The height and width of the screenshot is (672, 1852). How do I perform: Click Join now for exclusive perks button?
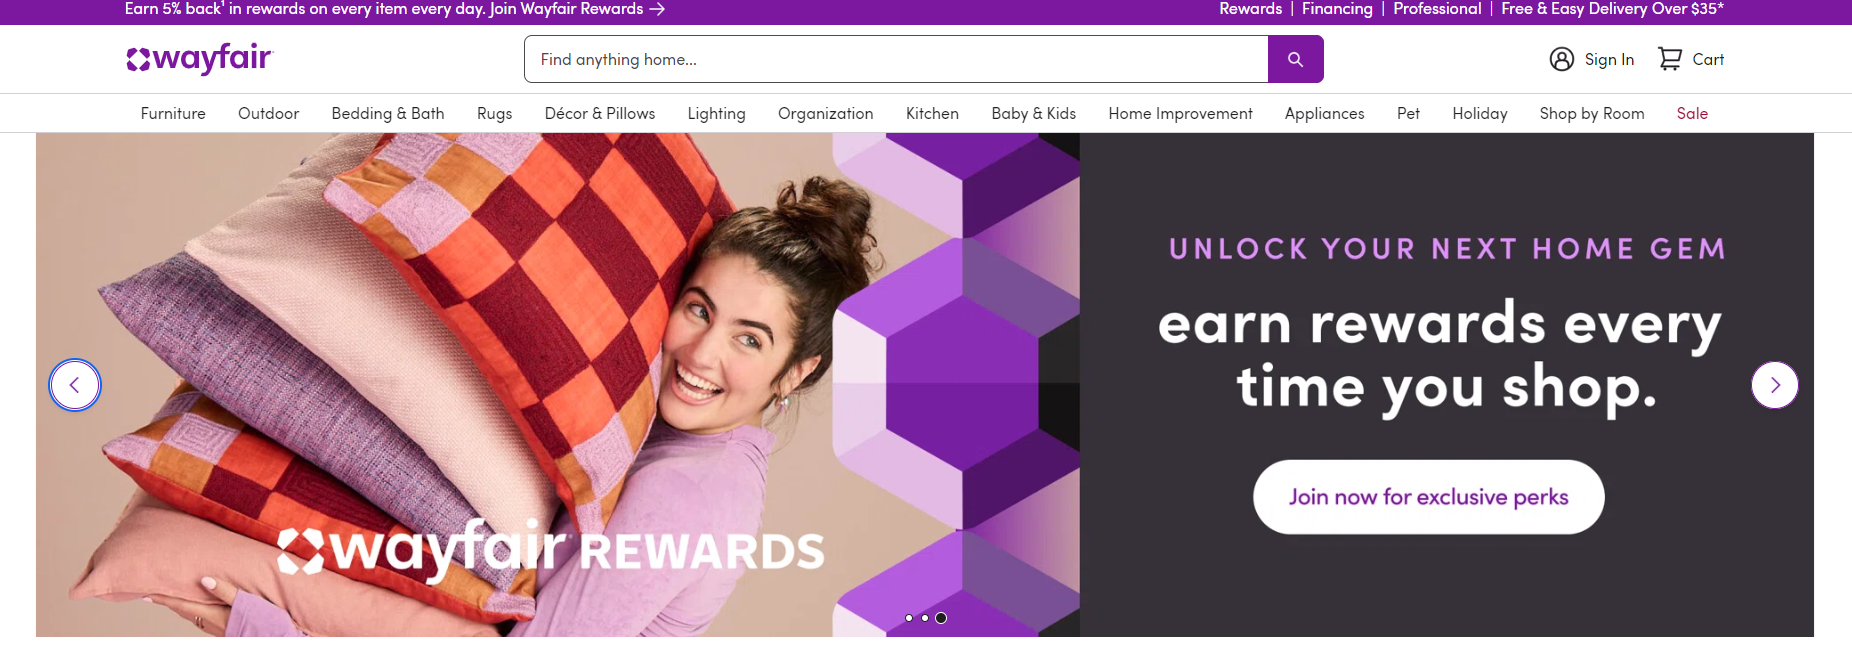point(1429,497)
